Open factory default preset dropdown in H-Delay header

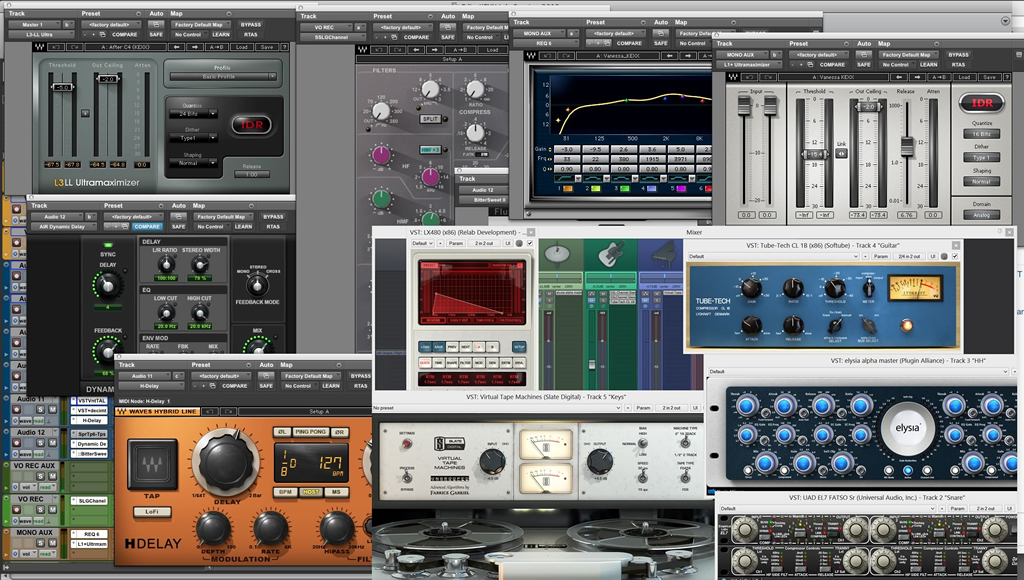tap(220, 376)
